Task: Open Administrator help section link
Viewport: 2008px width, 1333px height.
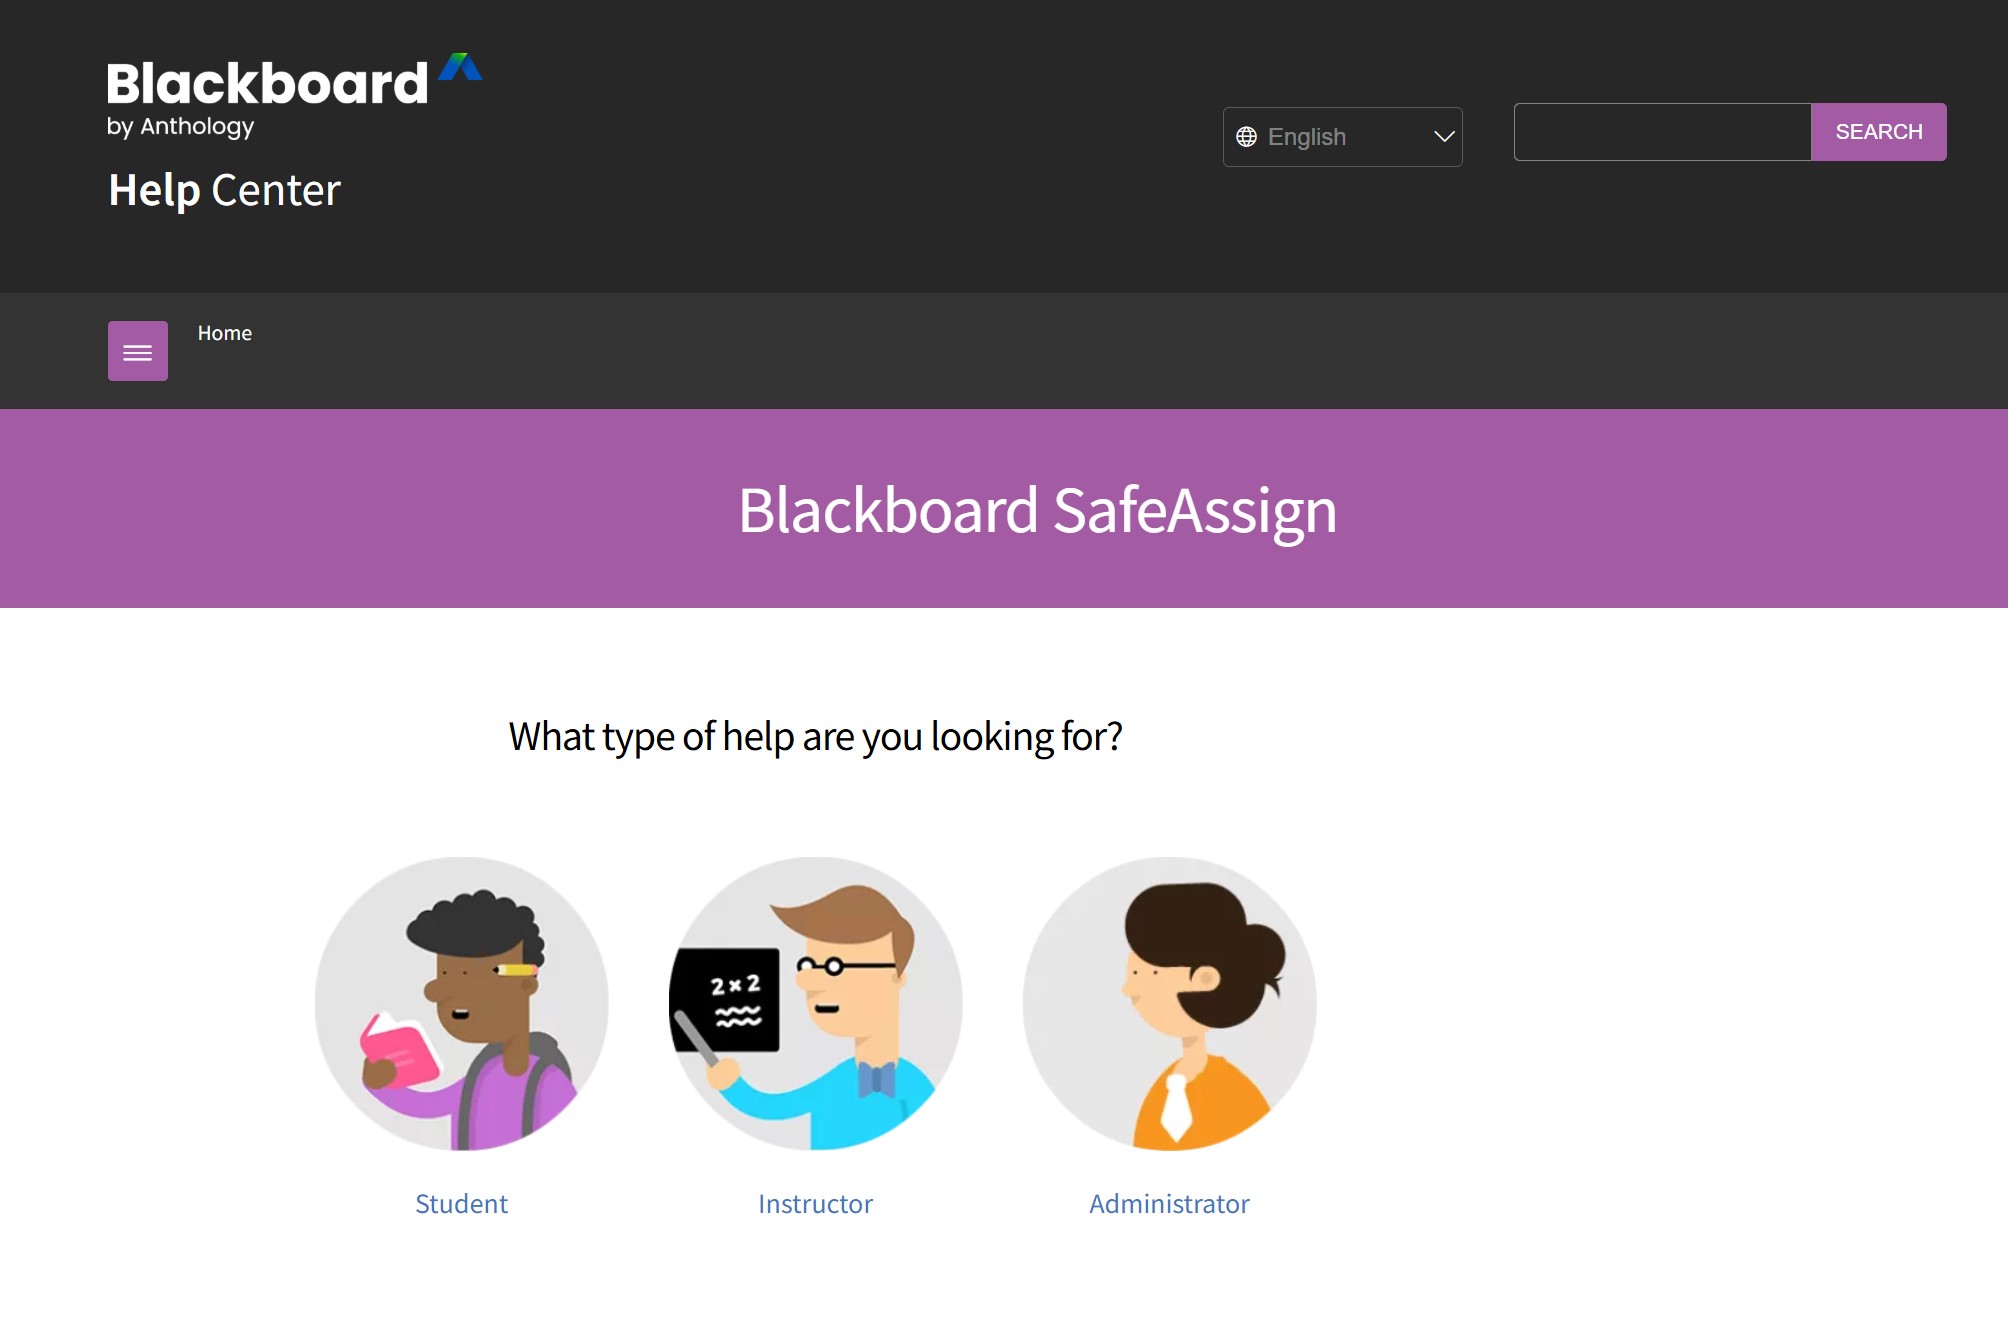Action: tap(1169, 1203)
